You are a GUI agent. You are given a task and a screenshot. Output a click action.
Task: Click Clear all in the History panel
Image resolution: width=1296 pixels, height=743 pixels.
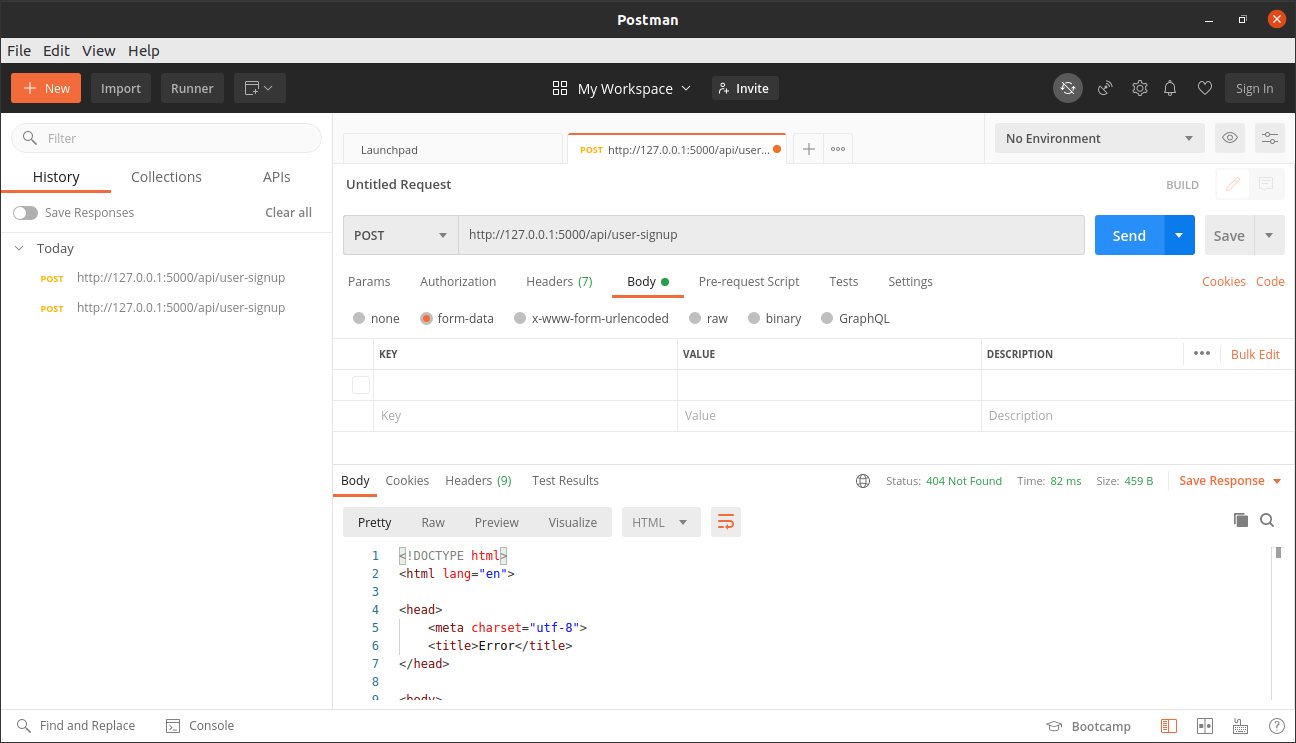click(288, 212)
